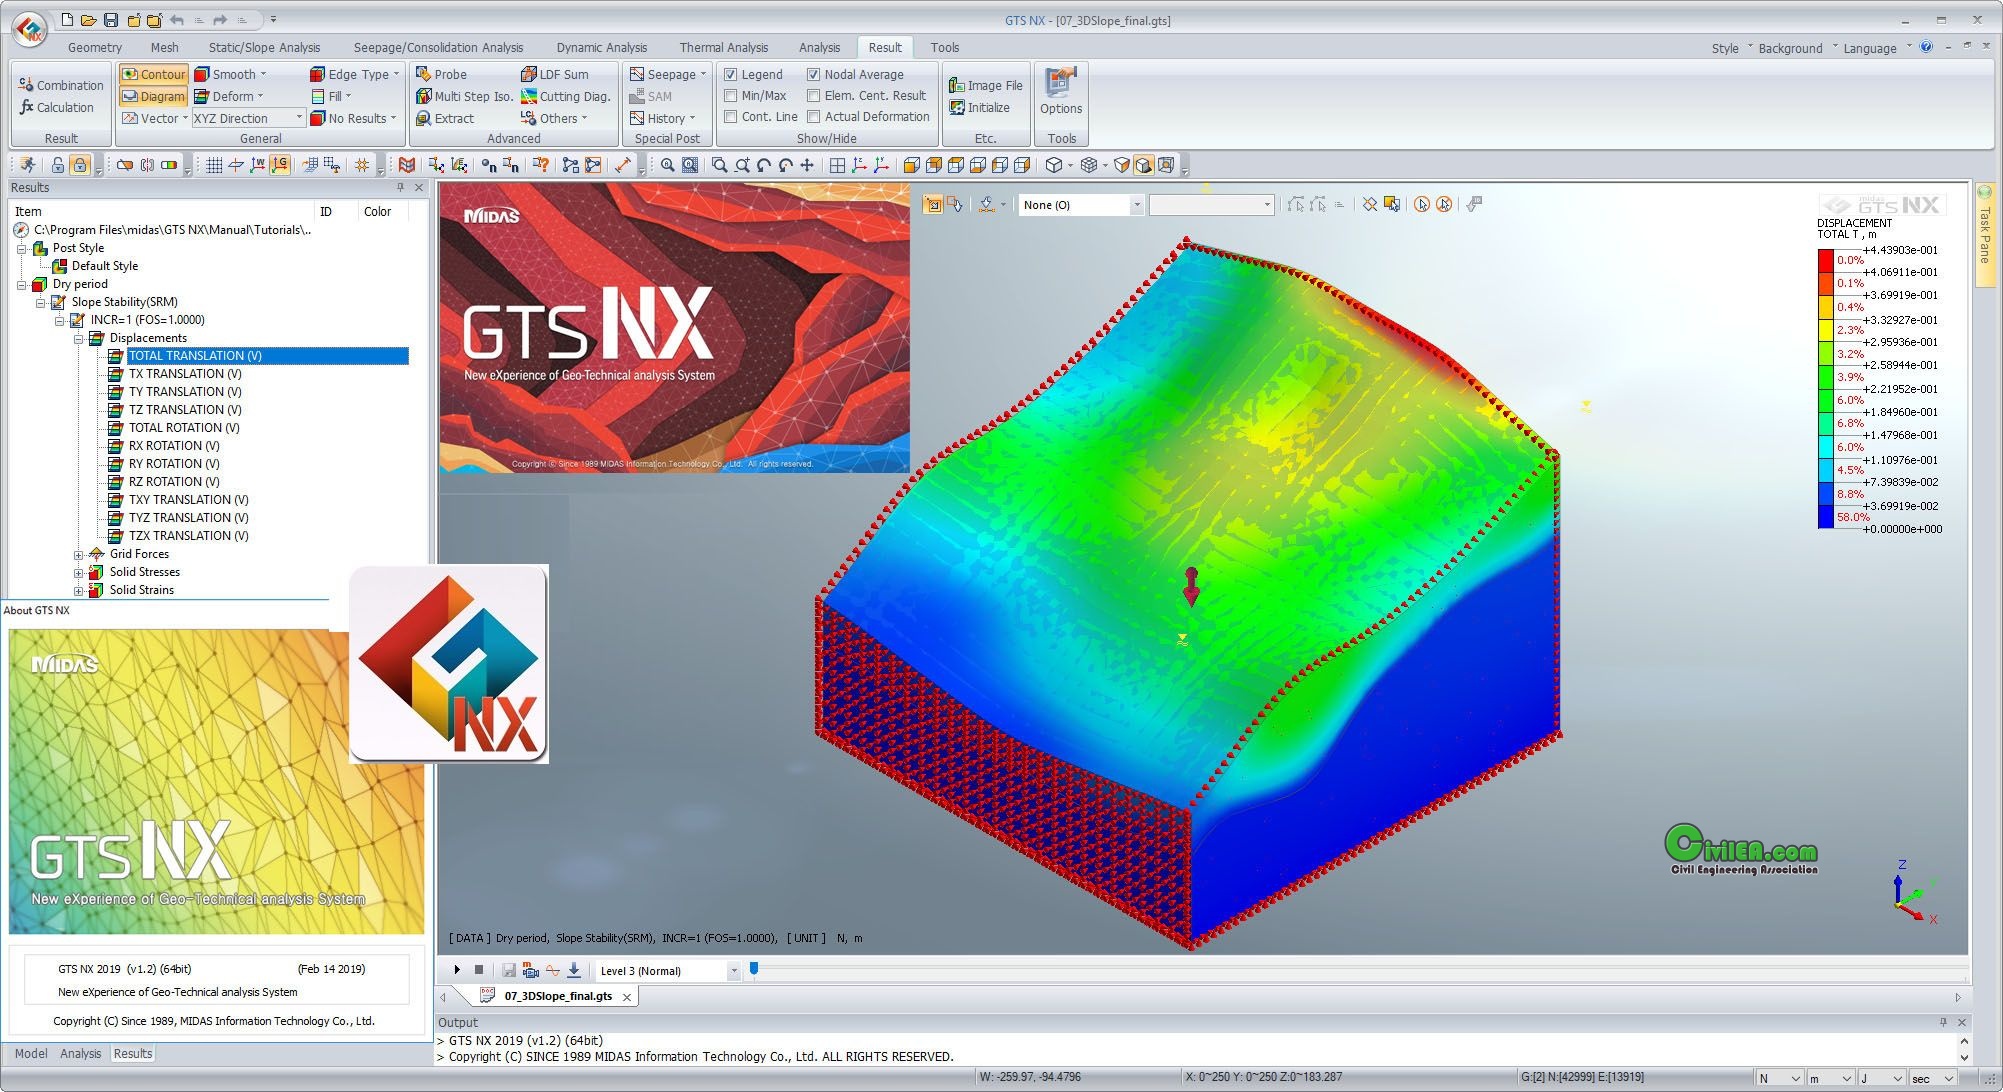
Task: Switch to the Mesh ribbon tab
Action: click(x=164, y=47)
